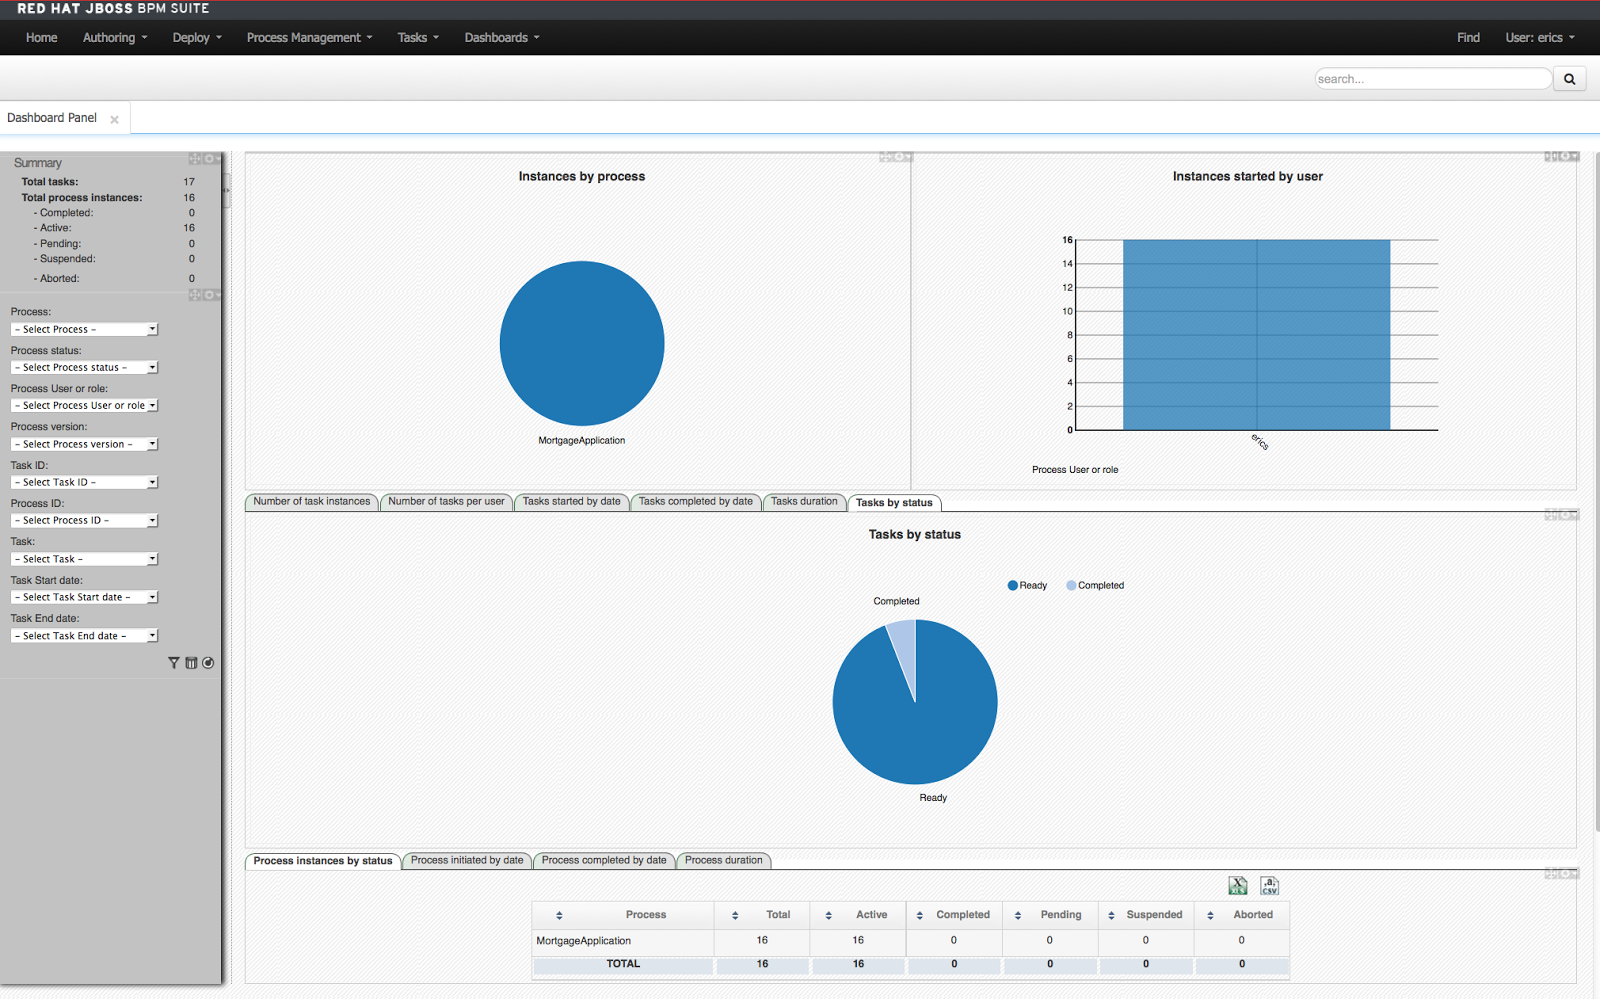This screenshot has width=1600, height=999.
Task: Open Summary panel gear settings icon
Action: [208, 159]
